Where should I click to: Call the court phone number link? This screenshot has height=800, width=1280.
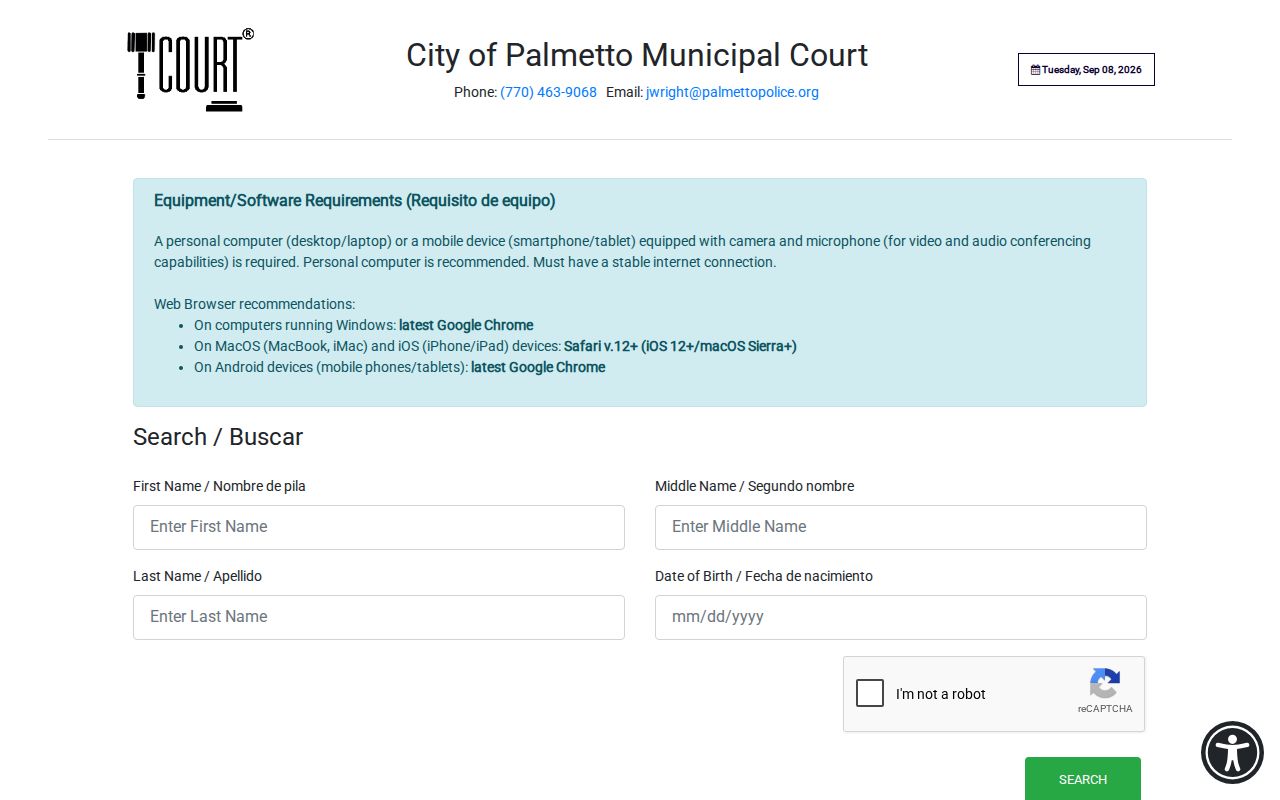548,92
